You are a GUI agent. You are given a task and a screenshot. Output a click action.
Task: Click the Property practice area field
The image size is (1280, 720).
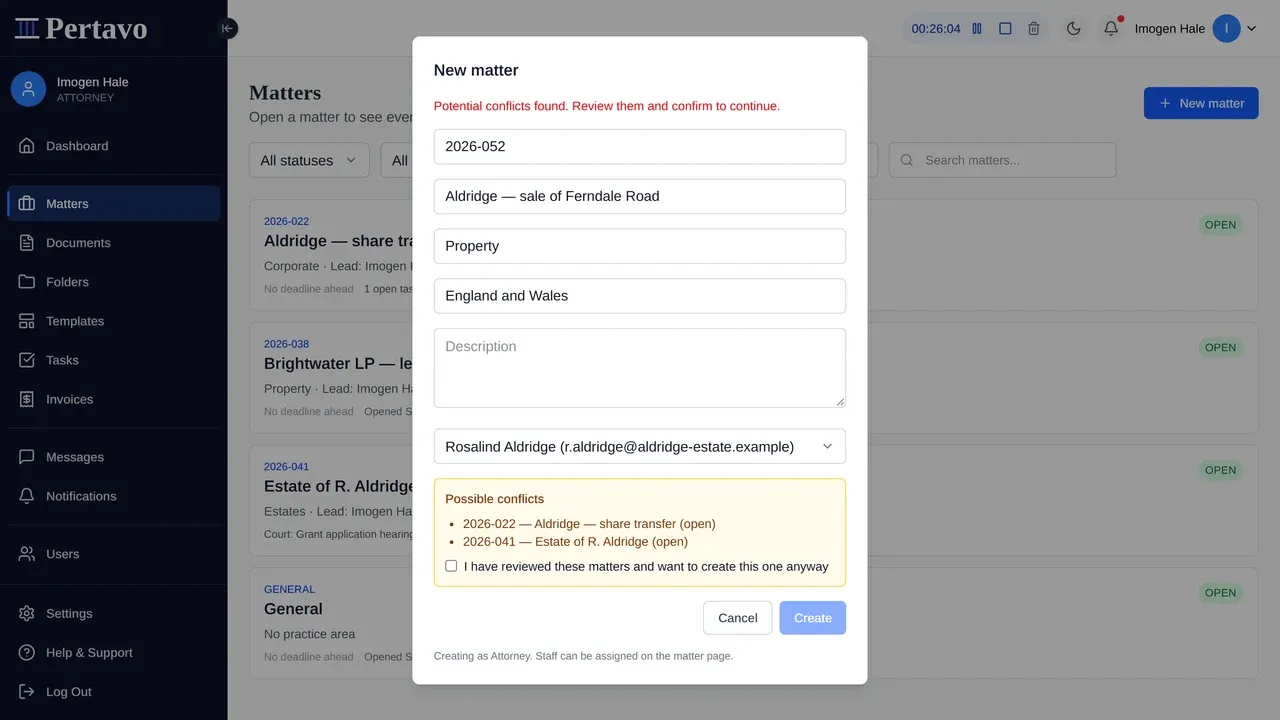coord(640,246)
